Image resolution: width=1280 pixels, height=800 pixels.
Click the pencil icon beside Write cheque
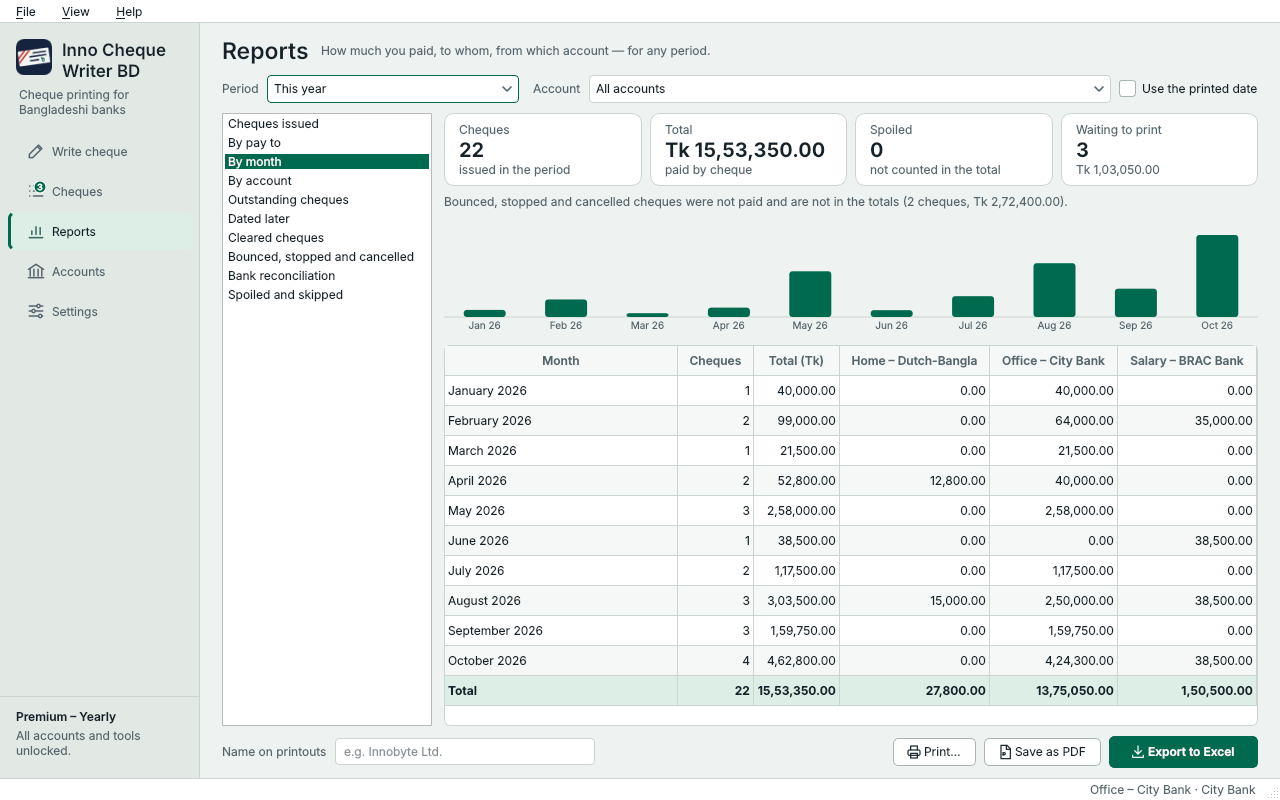tap(36, 152)
